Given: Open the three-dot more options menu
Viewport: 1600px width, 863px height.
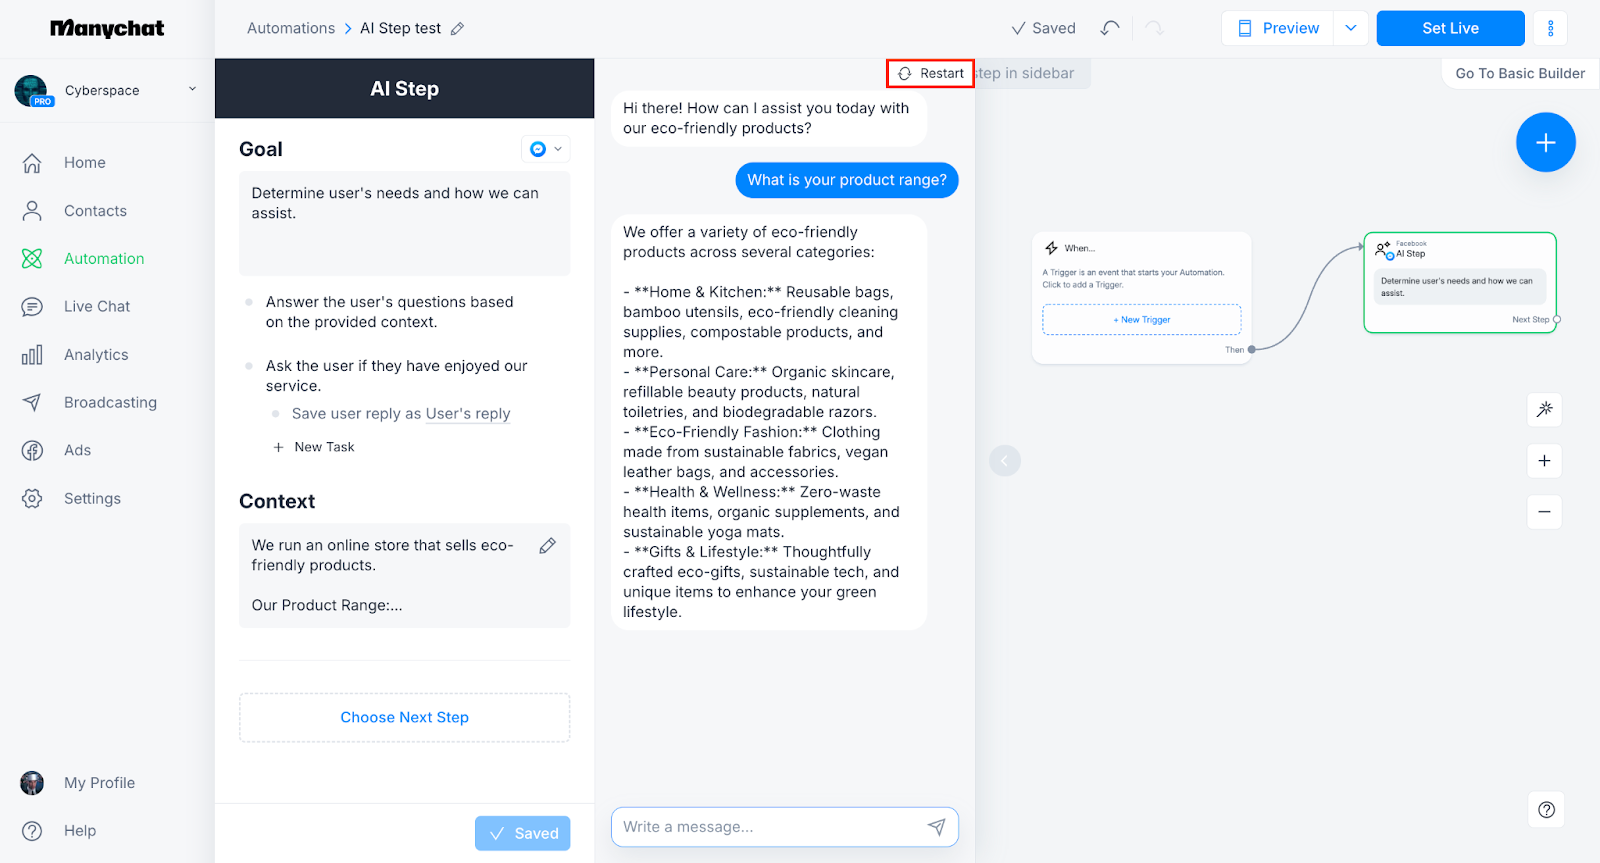Looking at the screenshot, I should click(x=1550, y=28).
